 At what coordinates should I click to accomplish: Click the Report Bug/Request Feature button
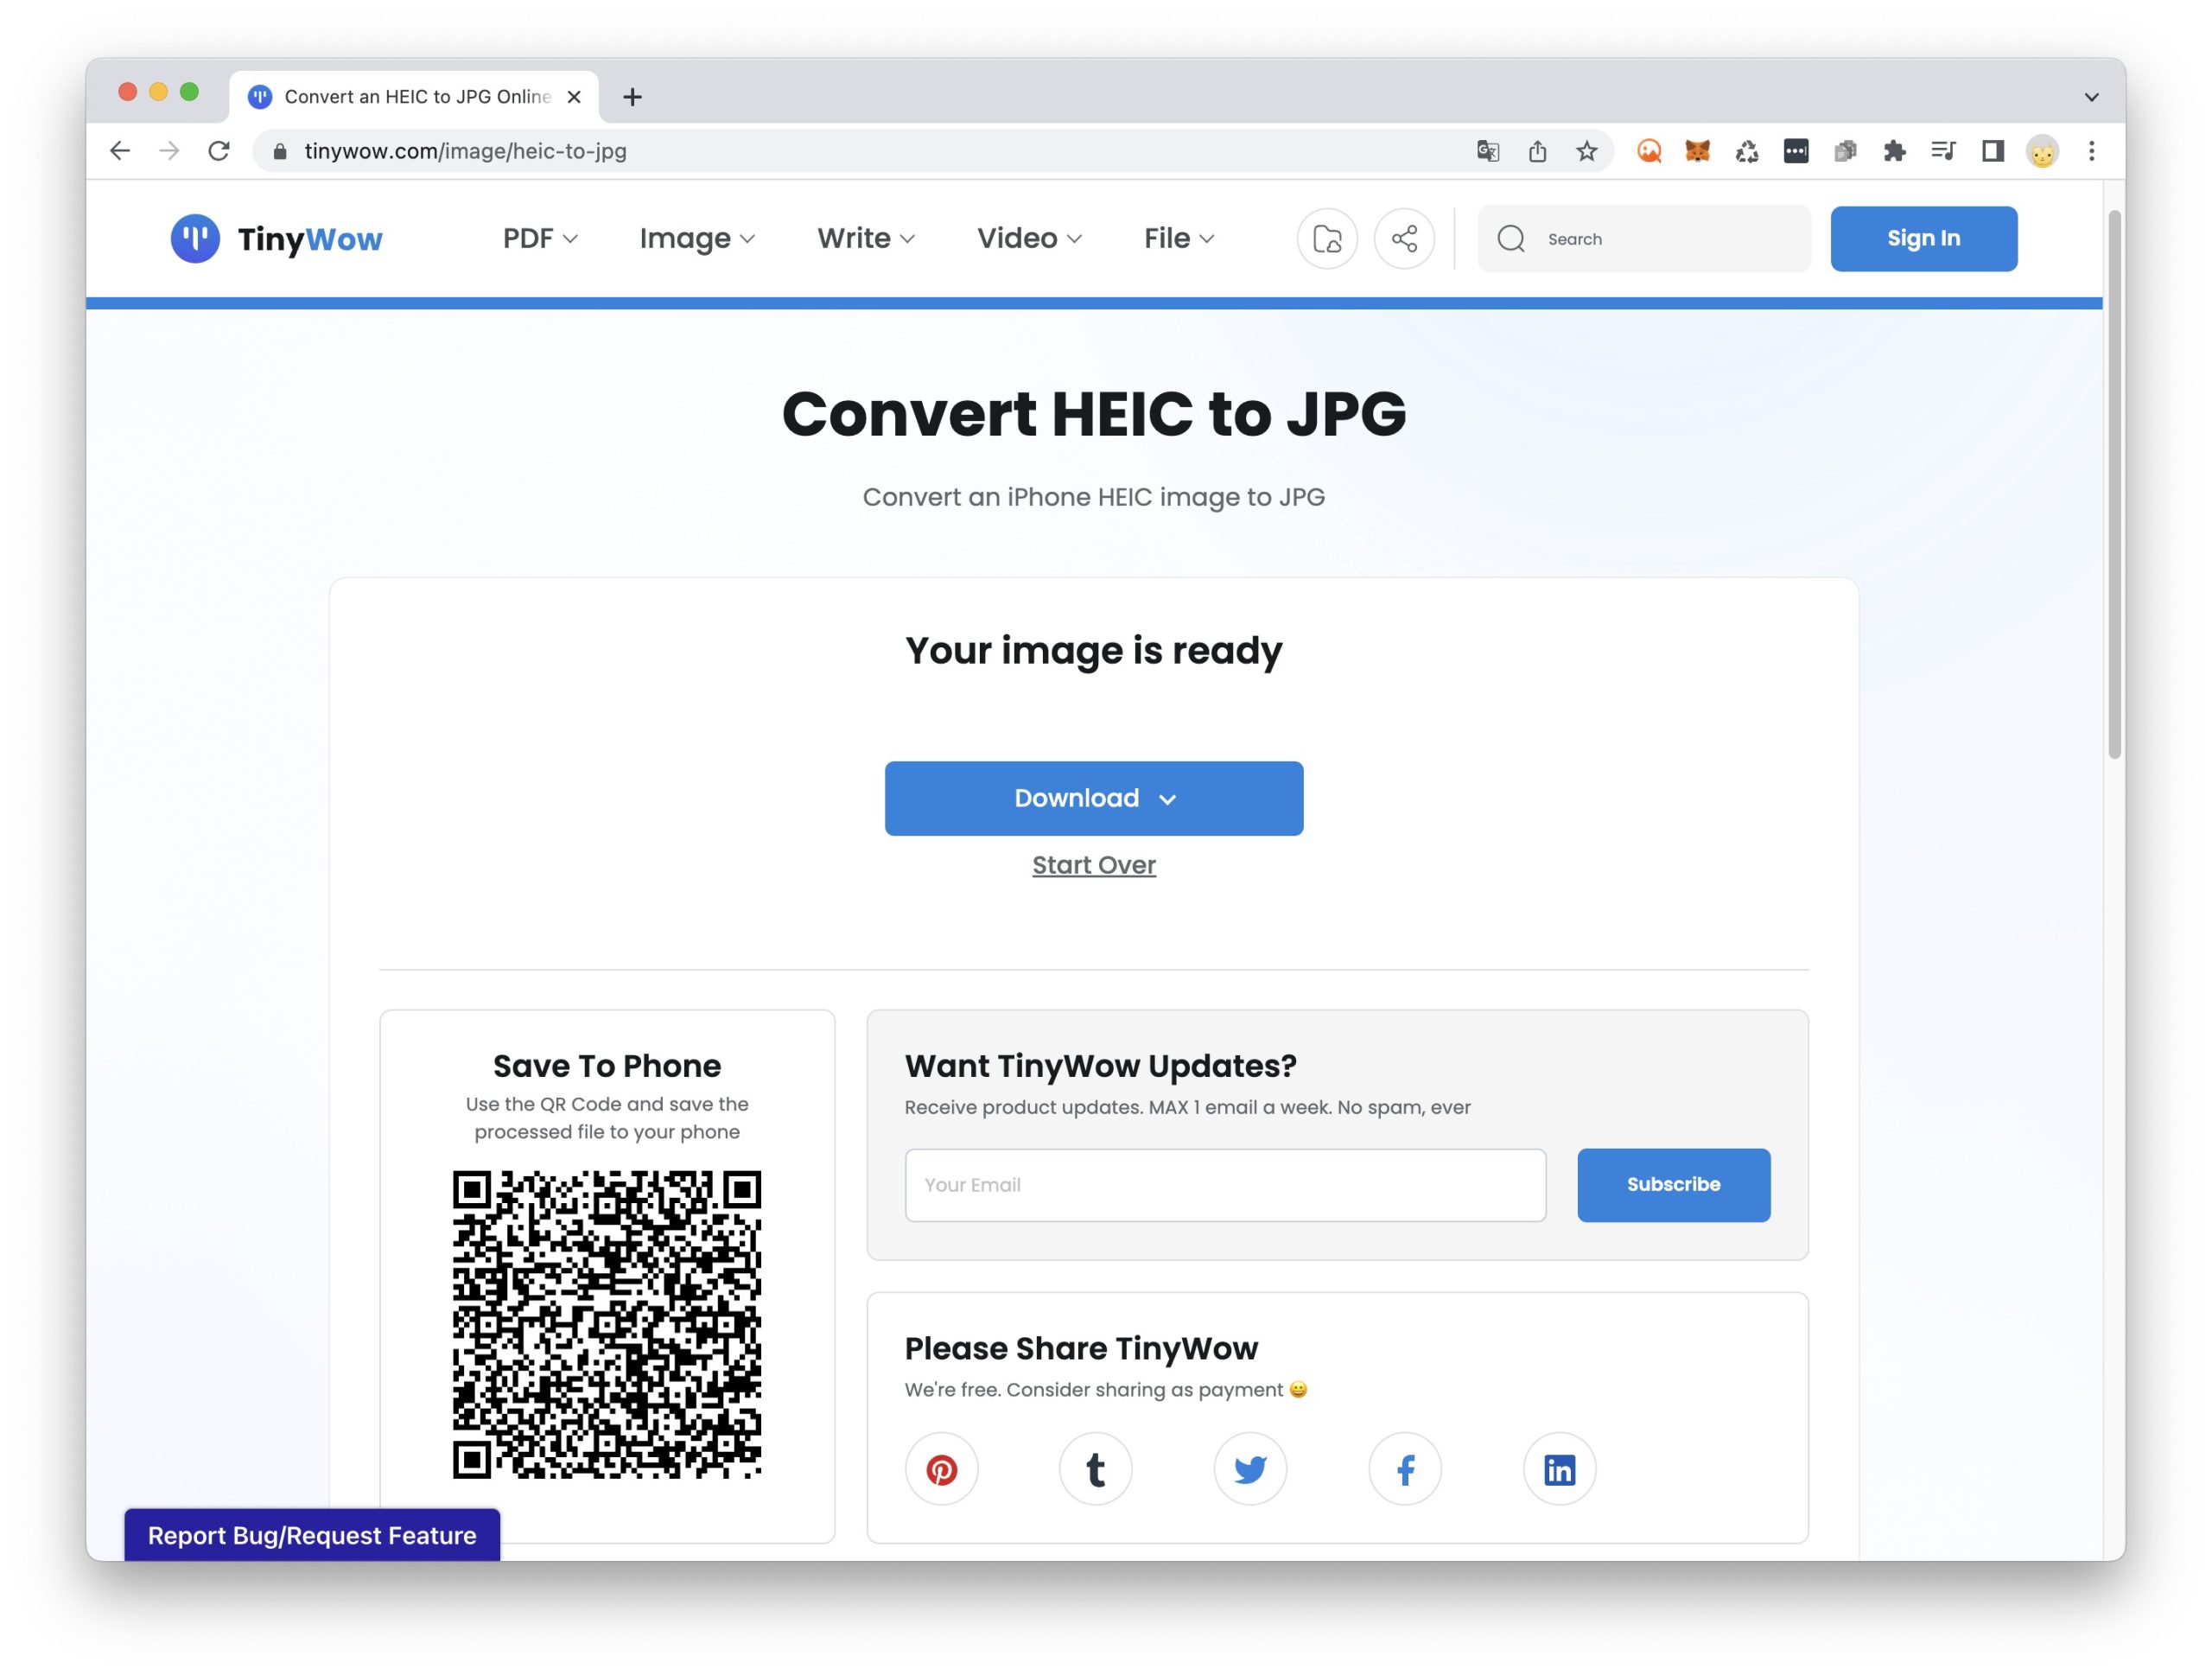pyautogui.click(x=312, y=1535)
